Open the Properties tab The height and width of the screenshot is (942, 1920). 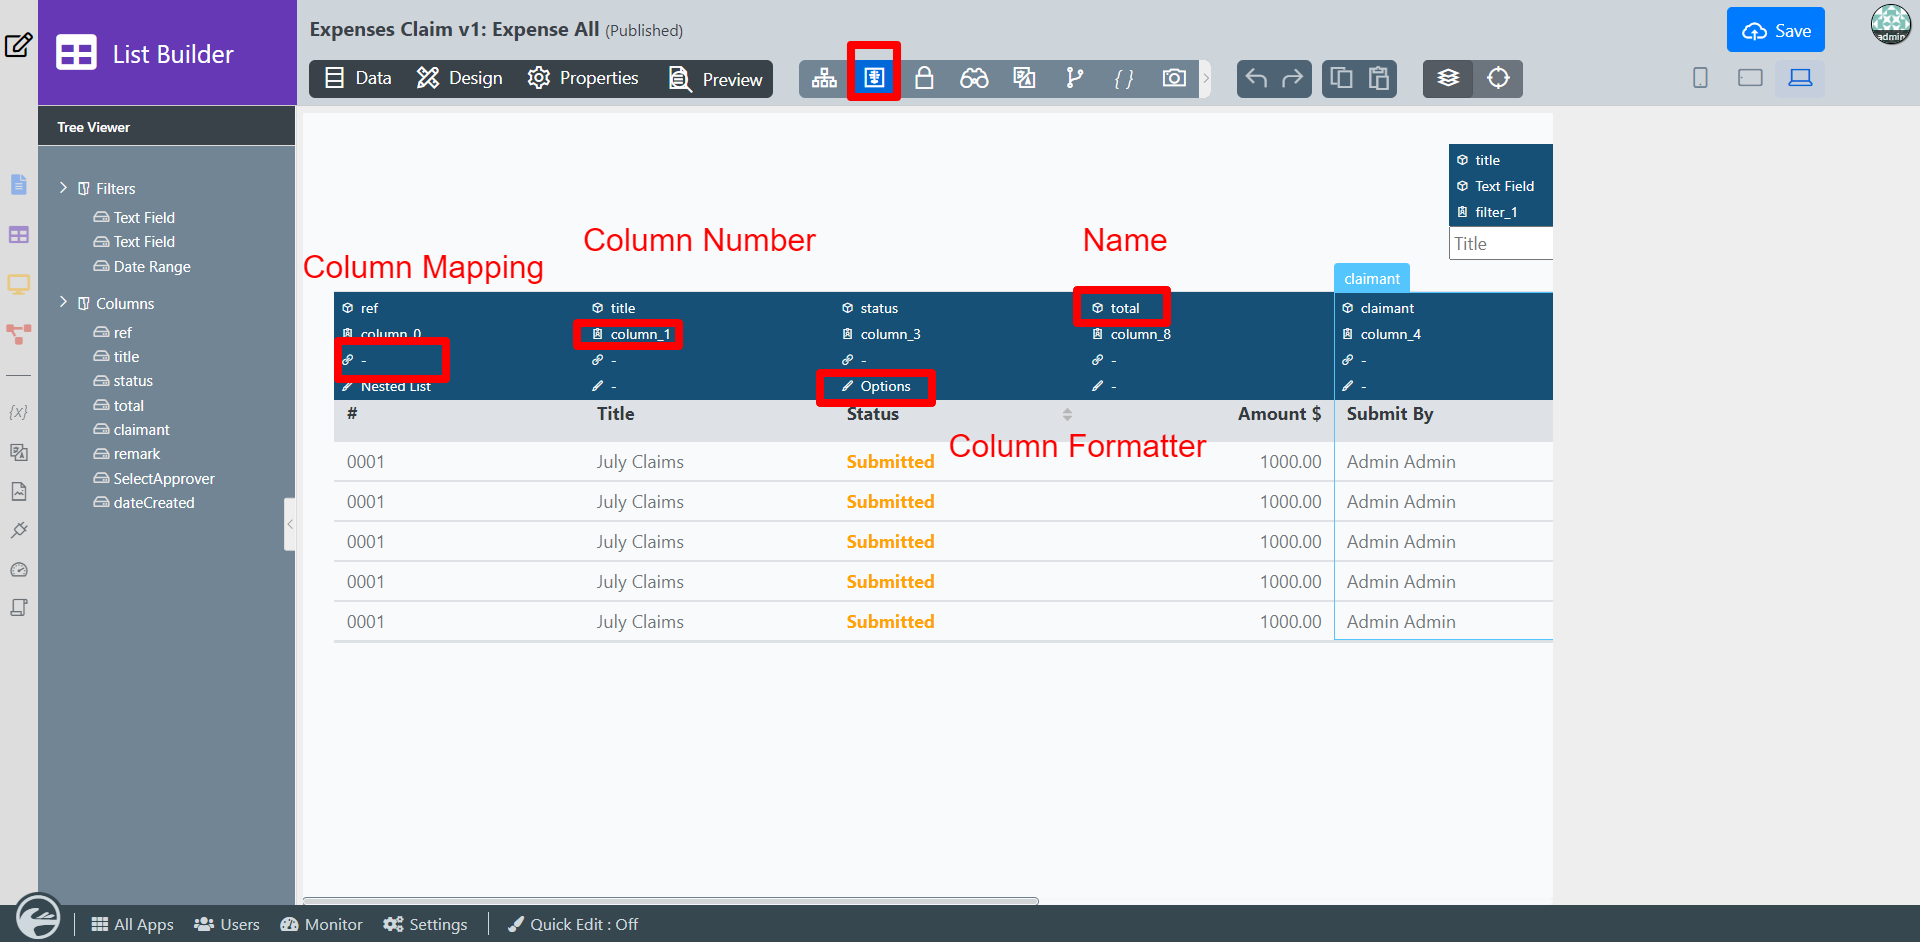(x=583, y=78)
